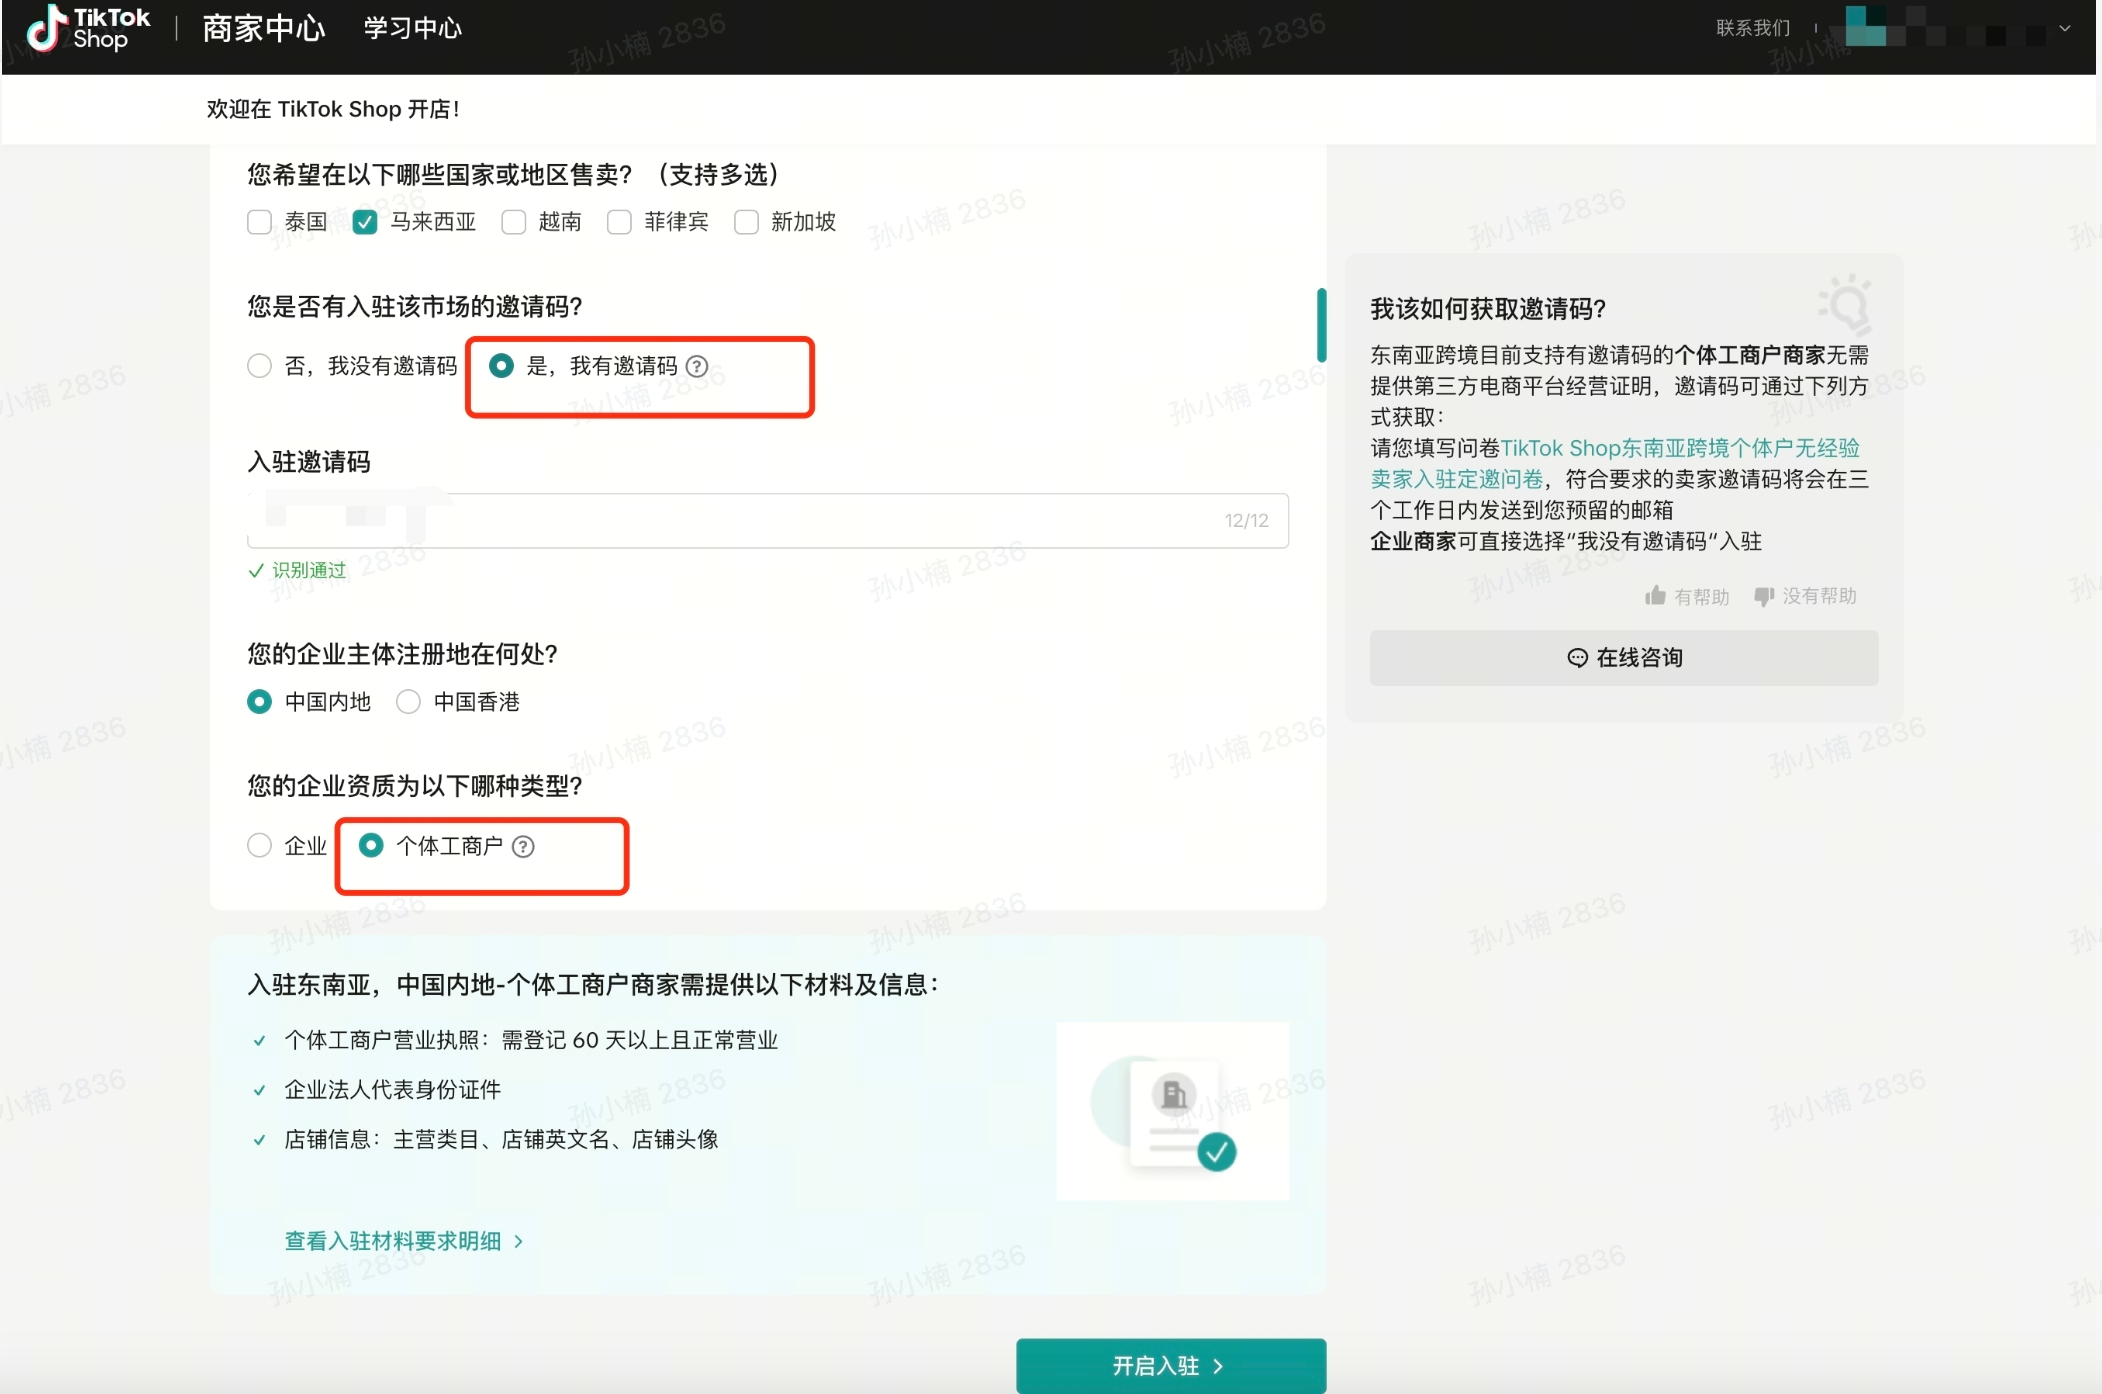Screen dimensions: 2102x1394
Task: Give thumbs down on 没有帮助 feedback
Action: pos(1805,595)
